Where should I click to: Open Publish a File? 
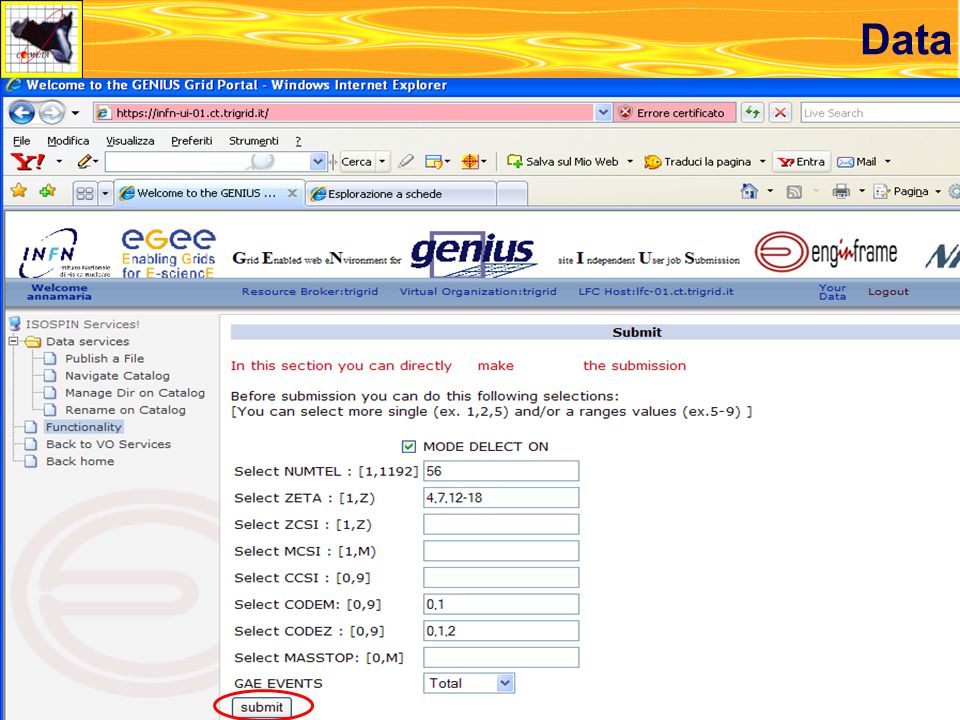point(105,358)
